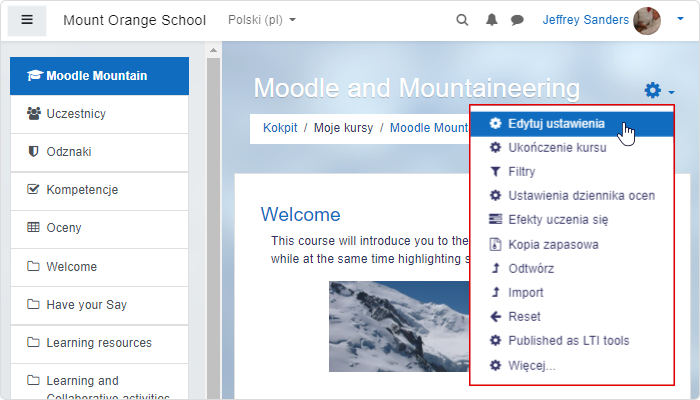Go to Have your Say section
Viewport: 700px width, 400px height.
click(x=100, y=305)
